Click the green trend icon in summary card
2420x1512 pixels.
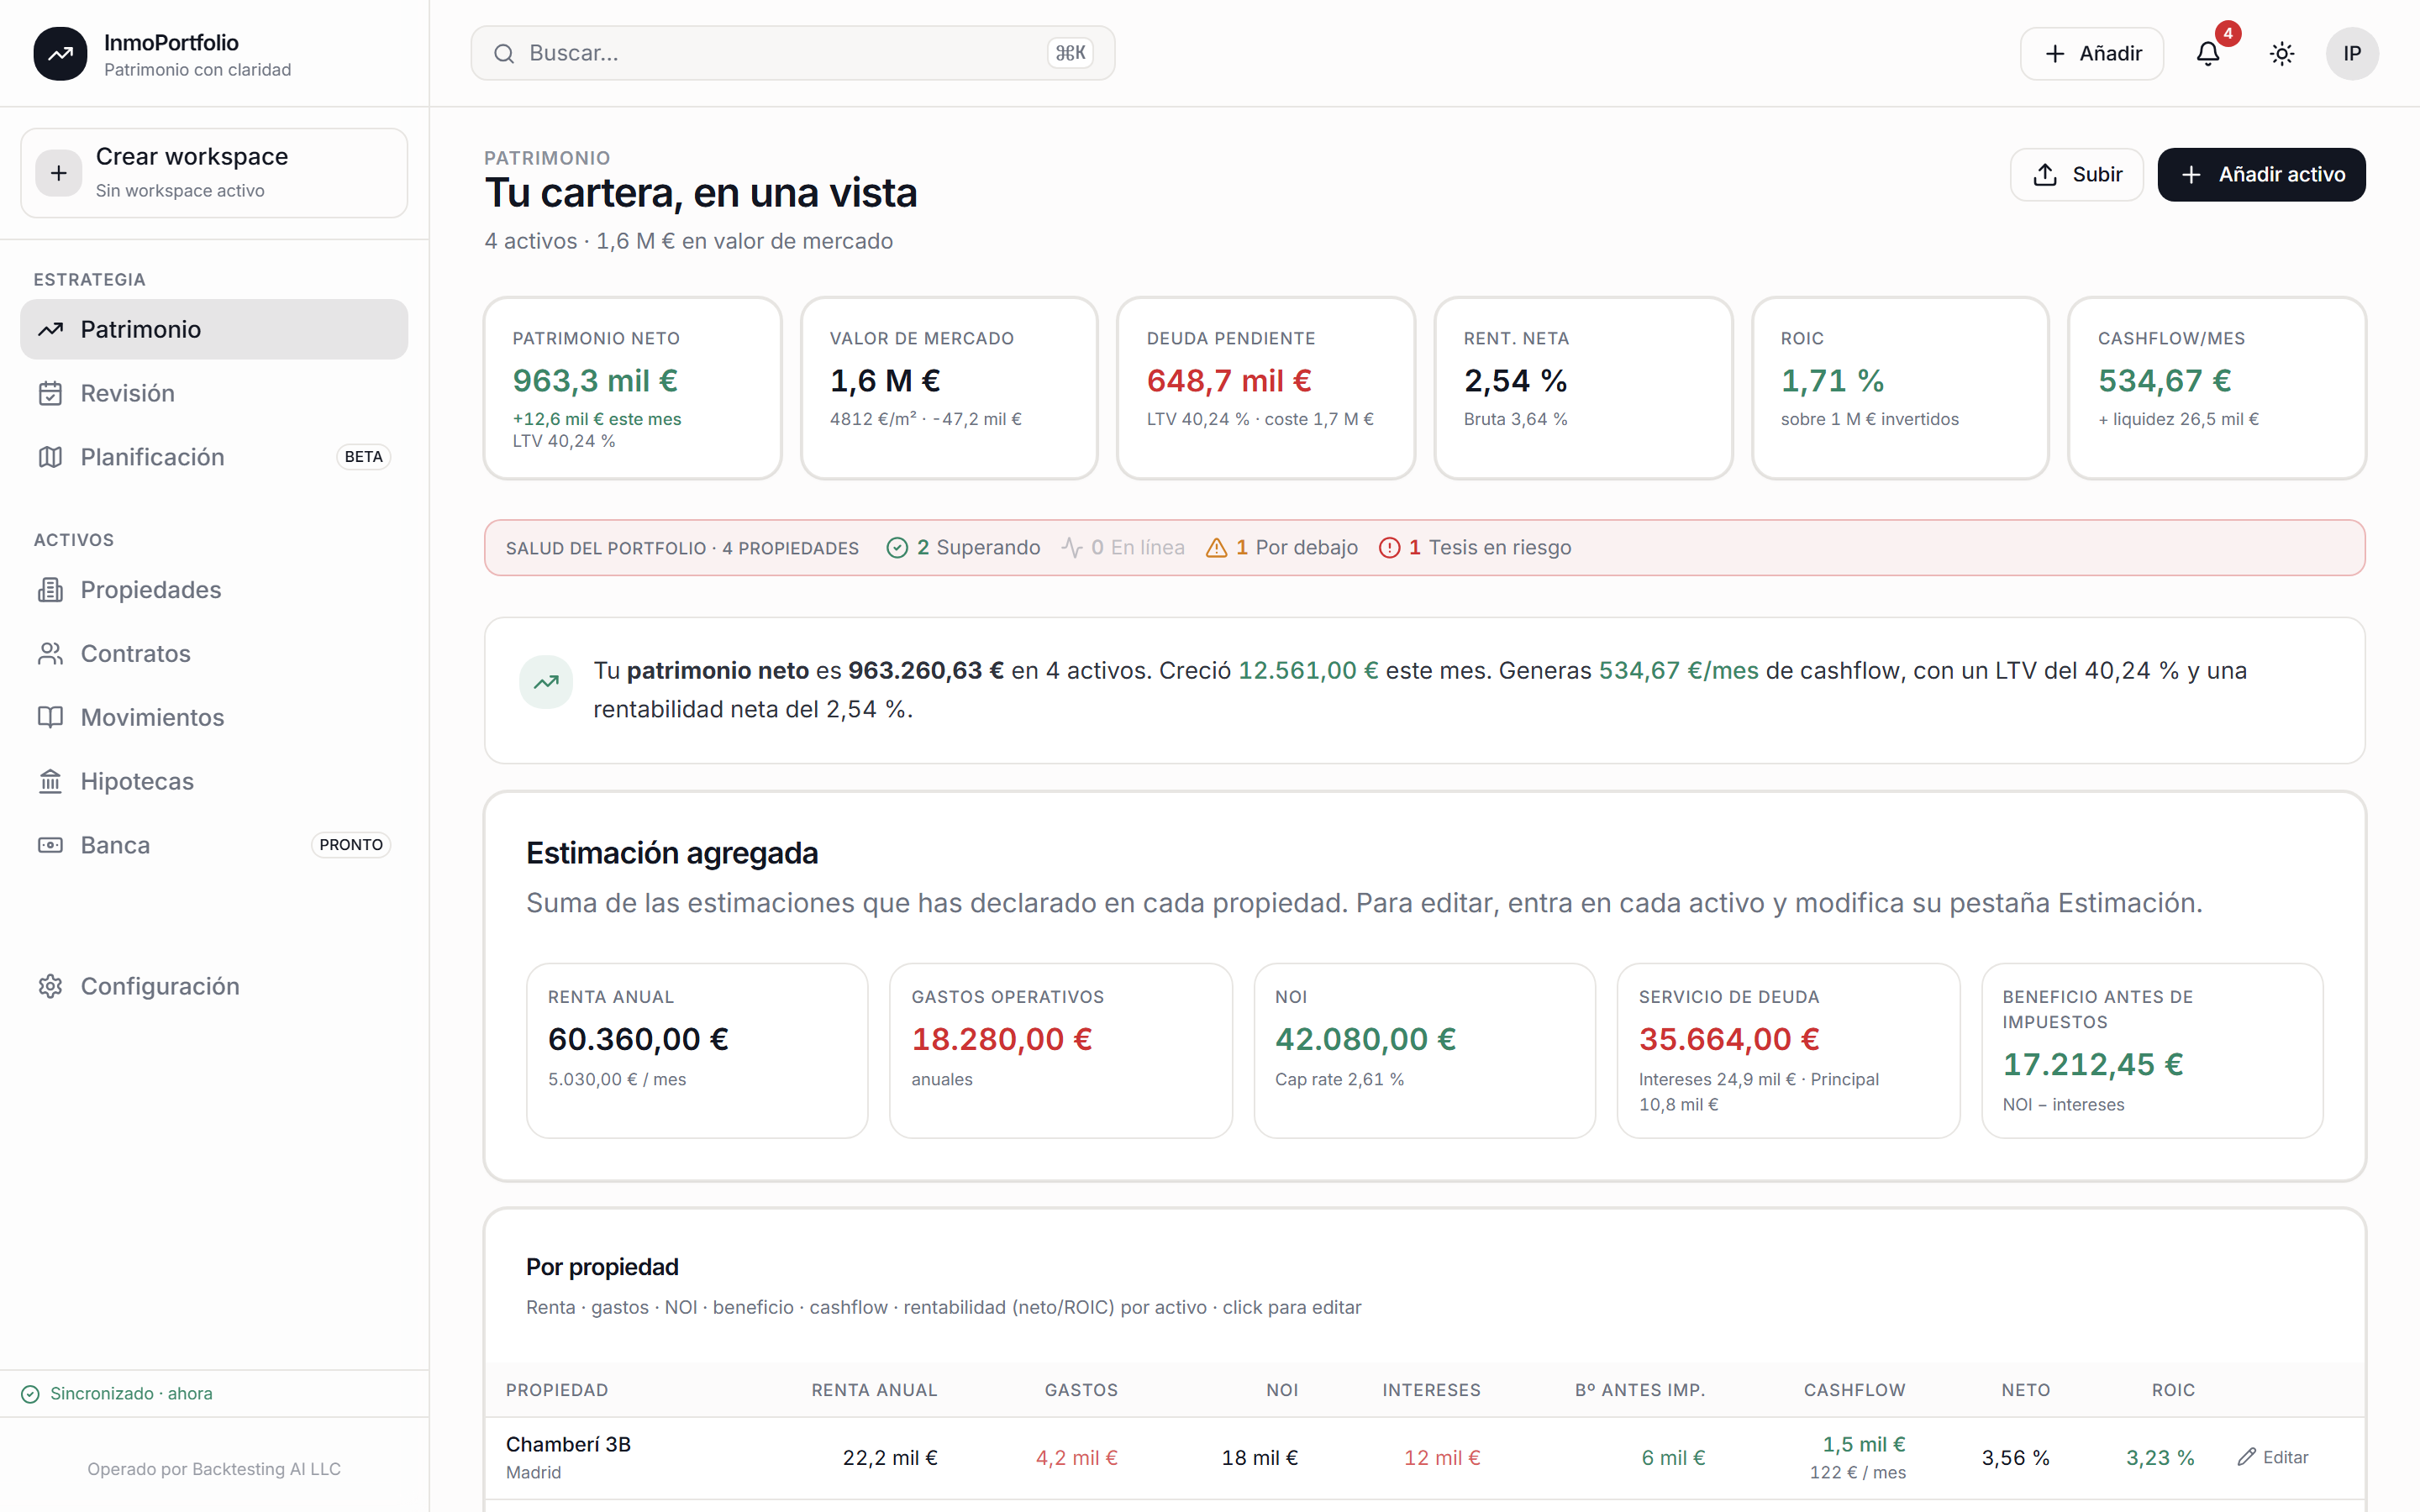tap(546, 682)
